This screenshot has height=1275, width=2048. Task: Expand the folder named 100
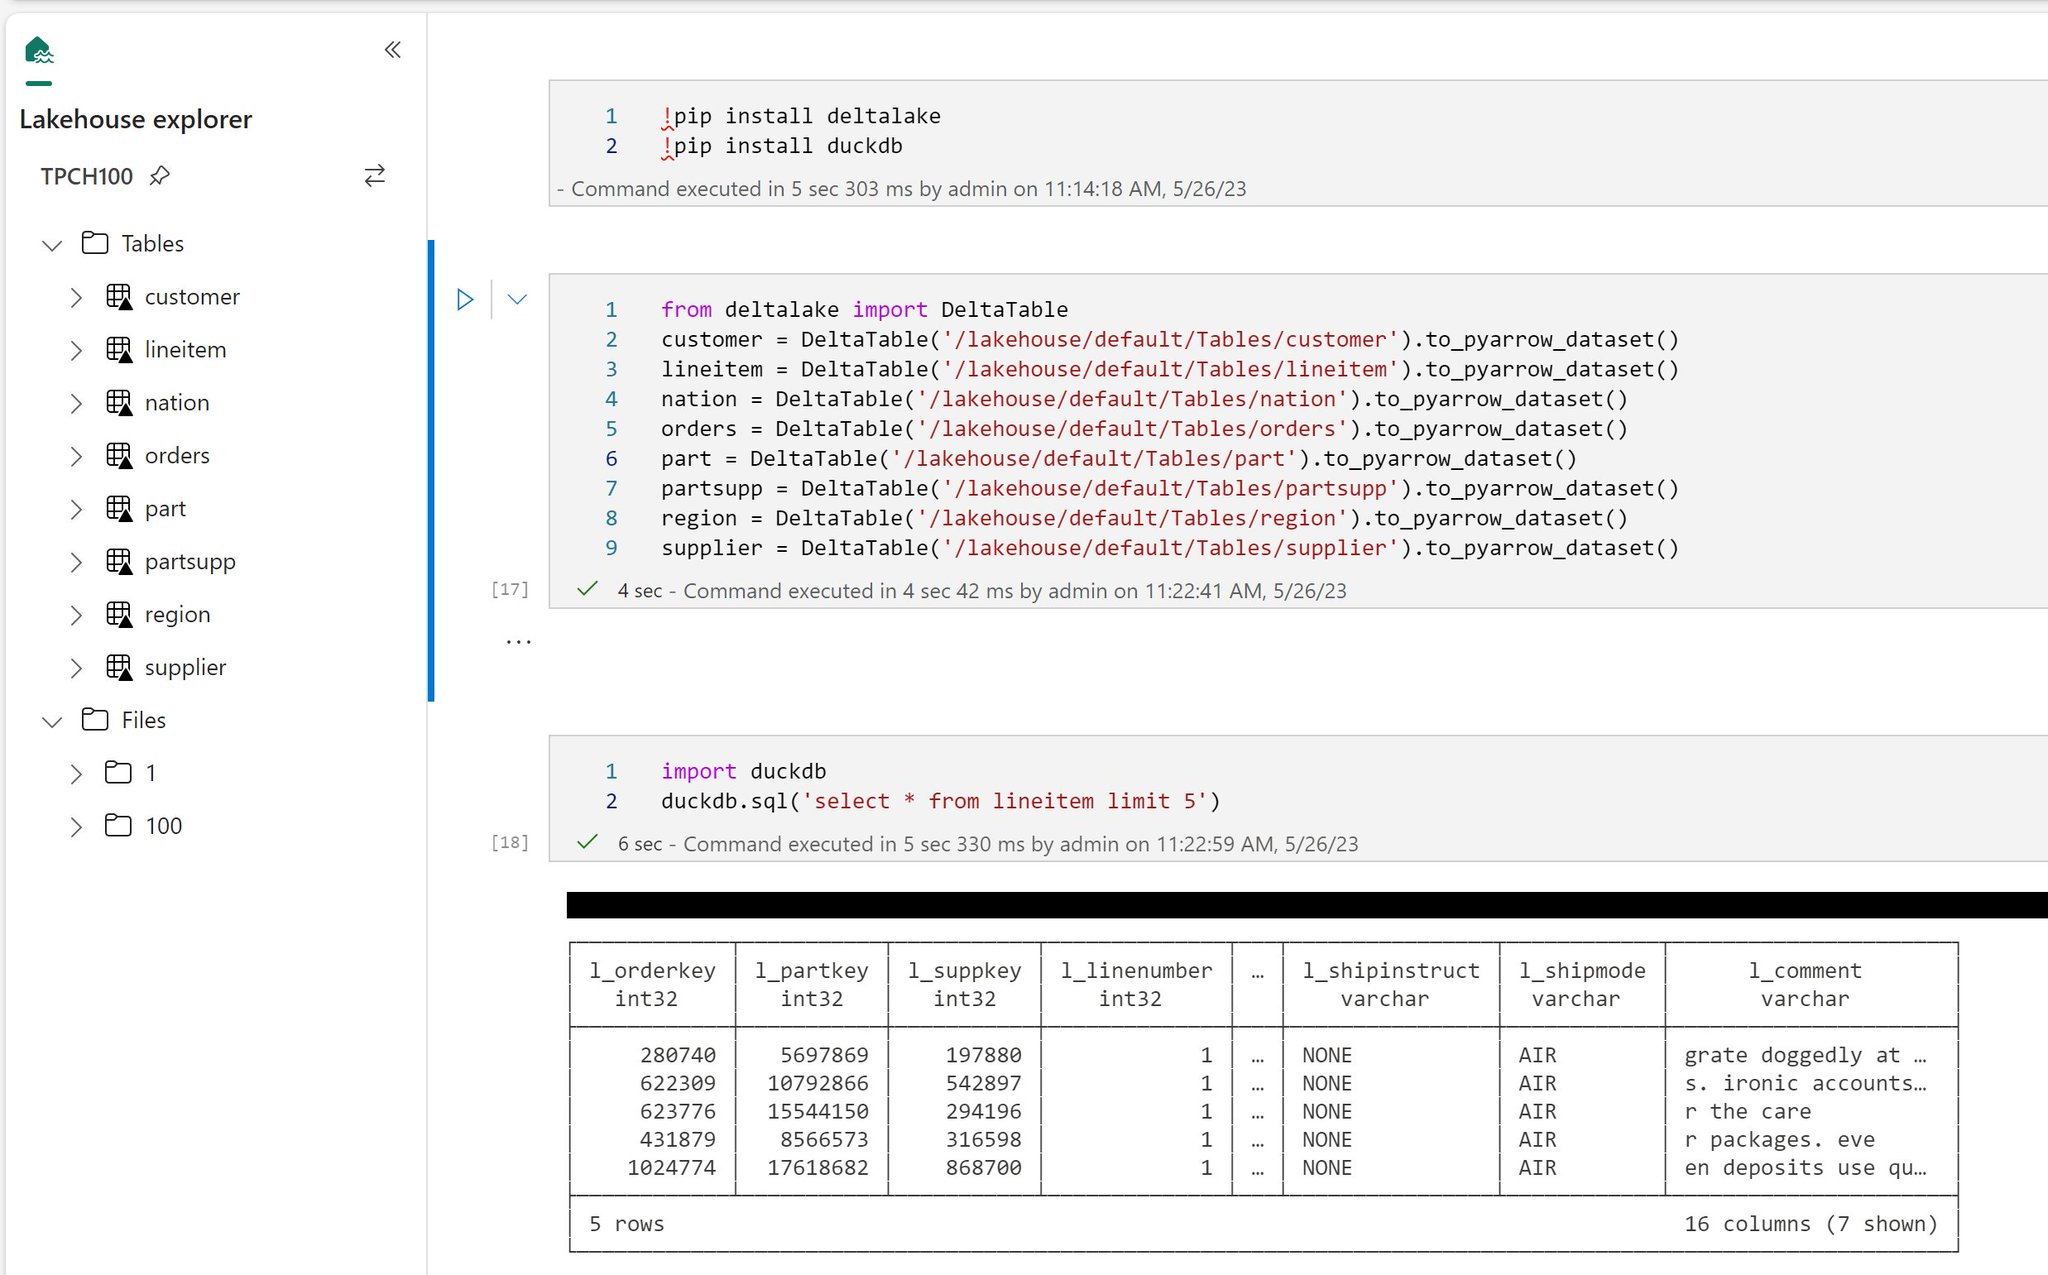tap(76, 826)
